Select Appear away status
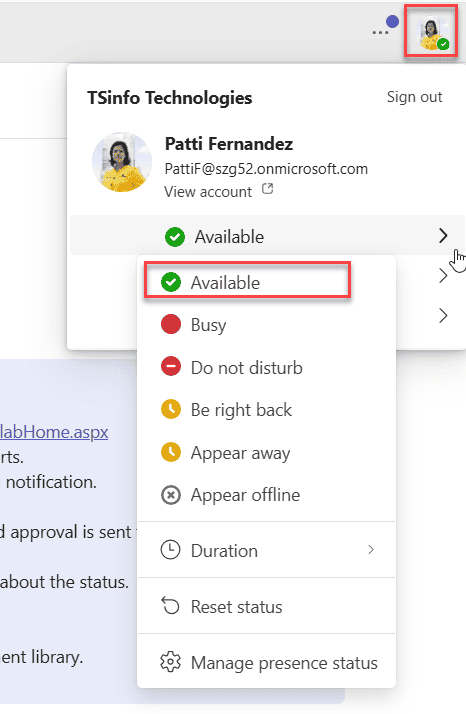 coord(266,453)
